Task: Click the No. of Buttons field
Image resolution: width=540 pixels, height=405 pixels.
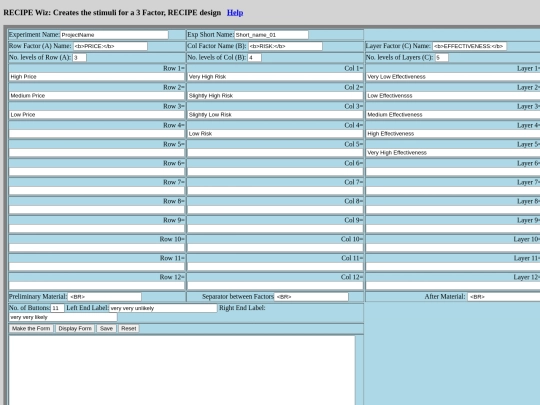Action: pos(58,308)
